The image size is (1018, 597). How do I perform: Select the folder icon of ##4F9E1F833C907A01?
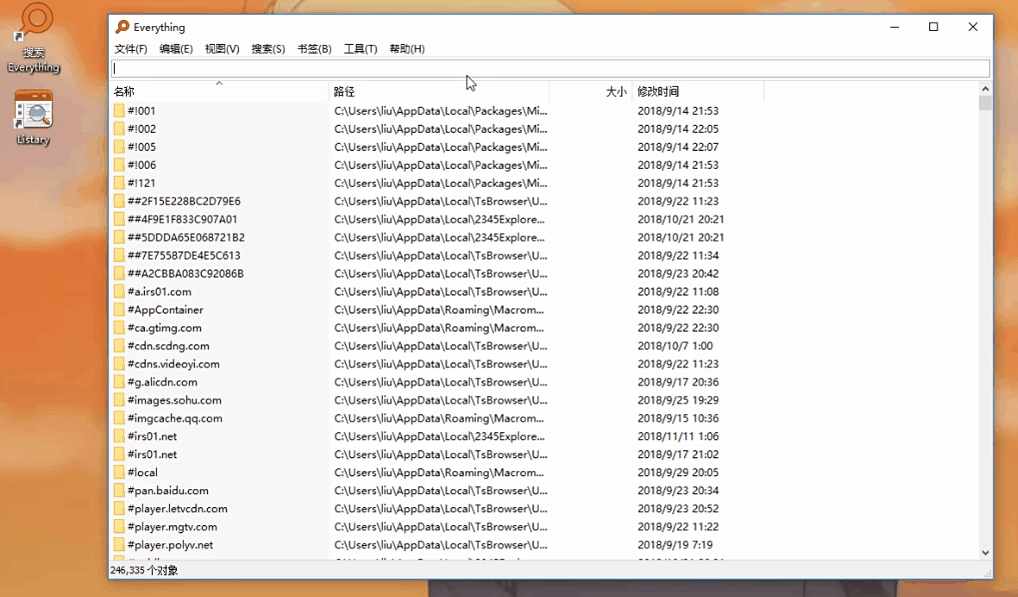(119, 219)
